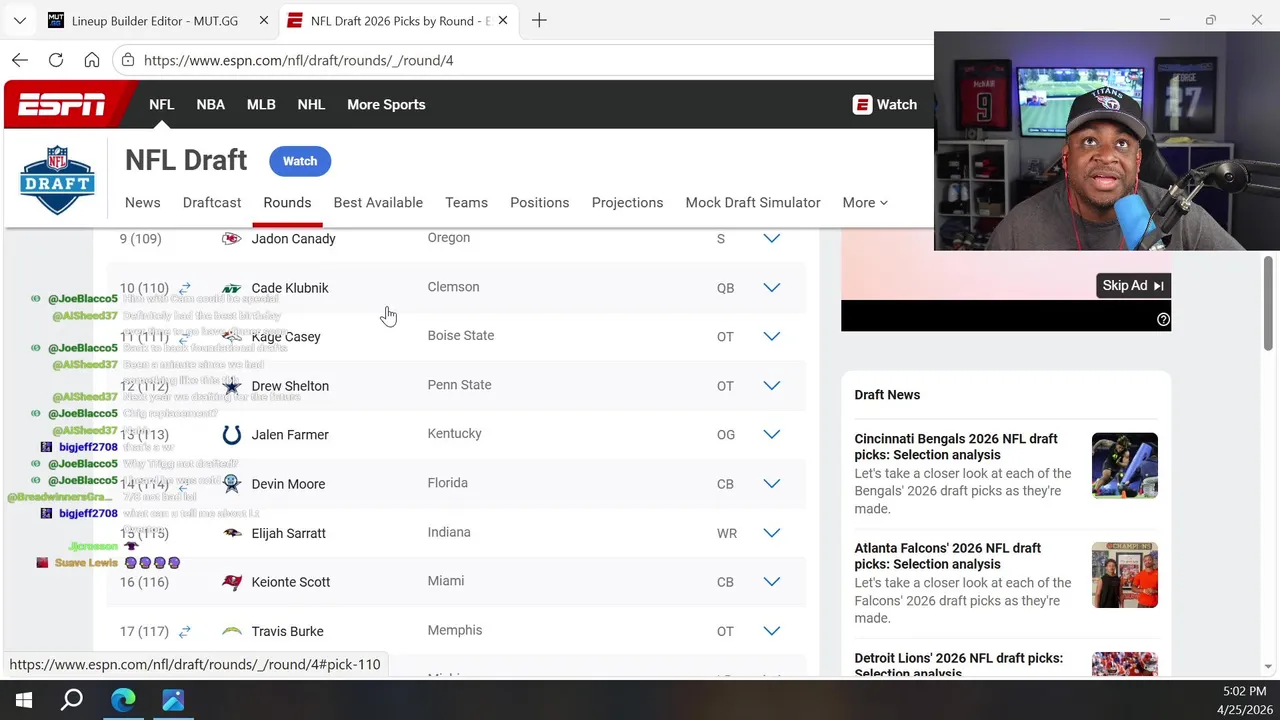Click the page vertical scrollbar thumb
Viewport: 1280px width, 720px height.
point(1268,303)
